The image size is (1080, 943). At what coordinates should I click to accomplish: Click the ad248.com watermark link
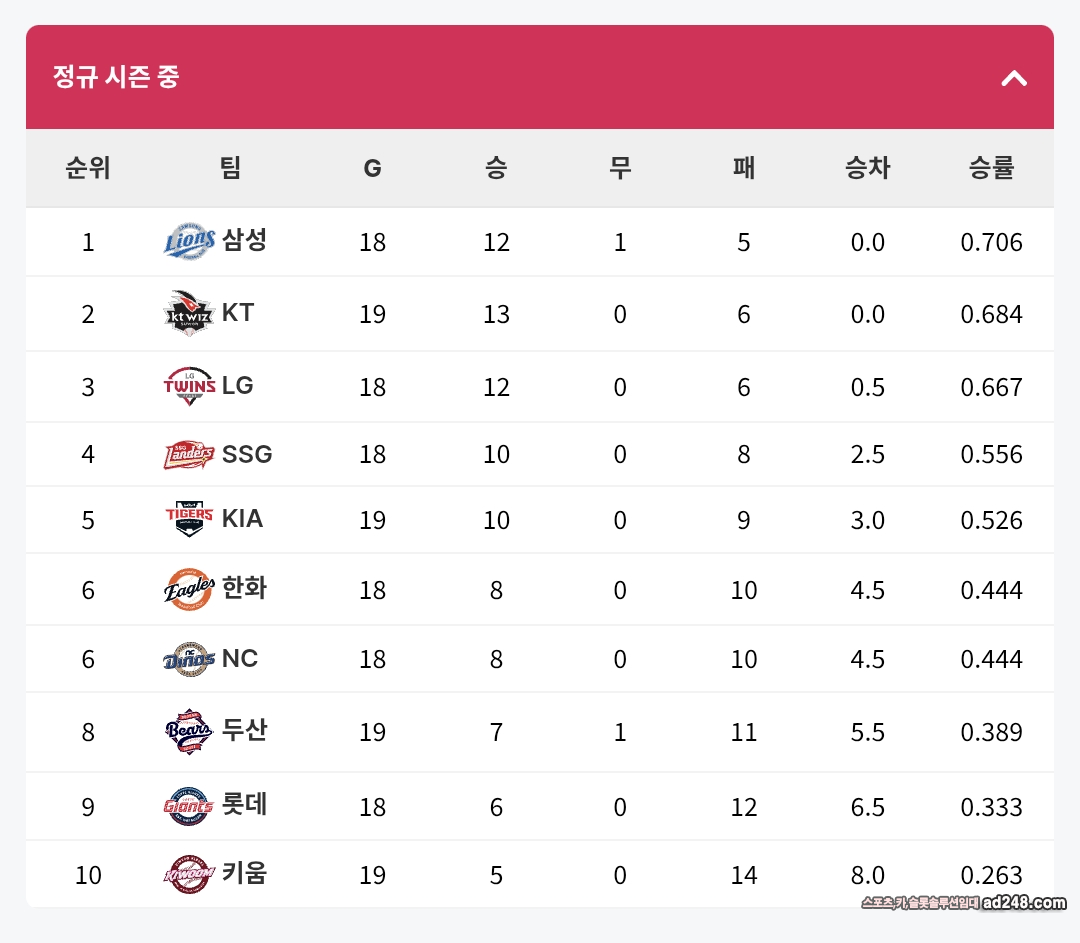point(1023,903)
